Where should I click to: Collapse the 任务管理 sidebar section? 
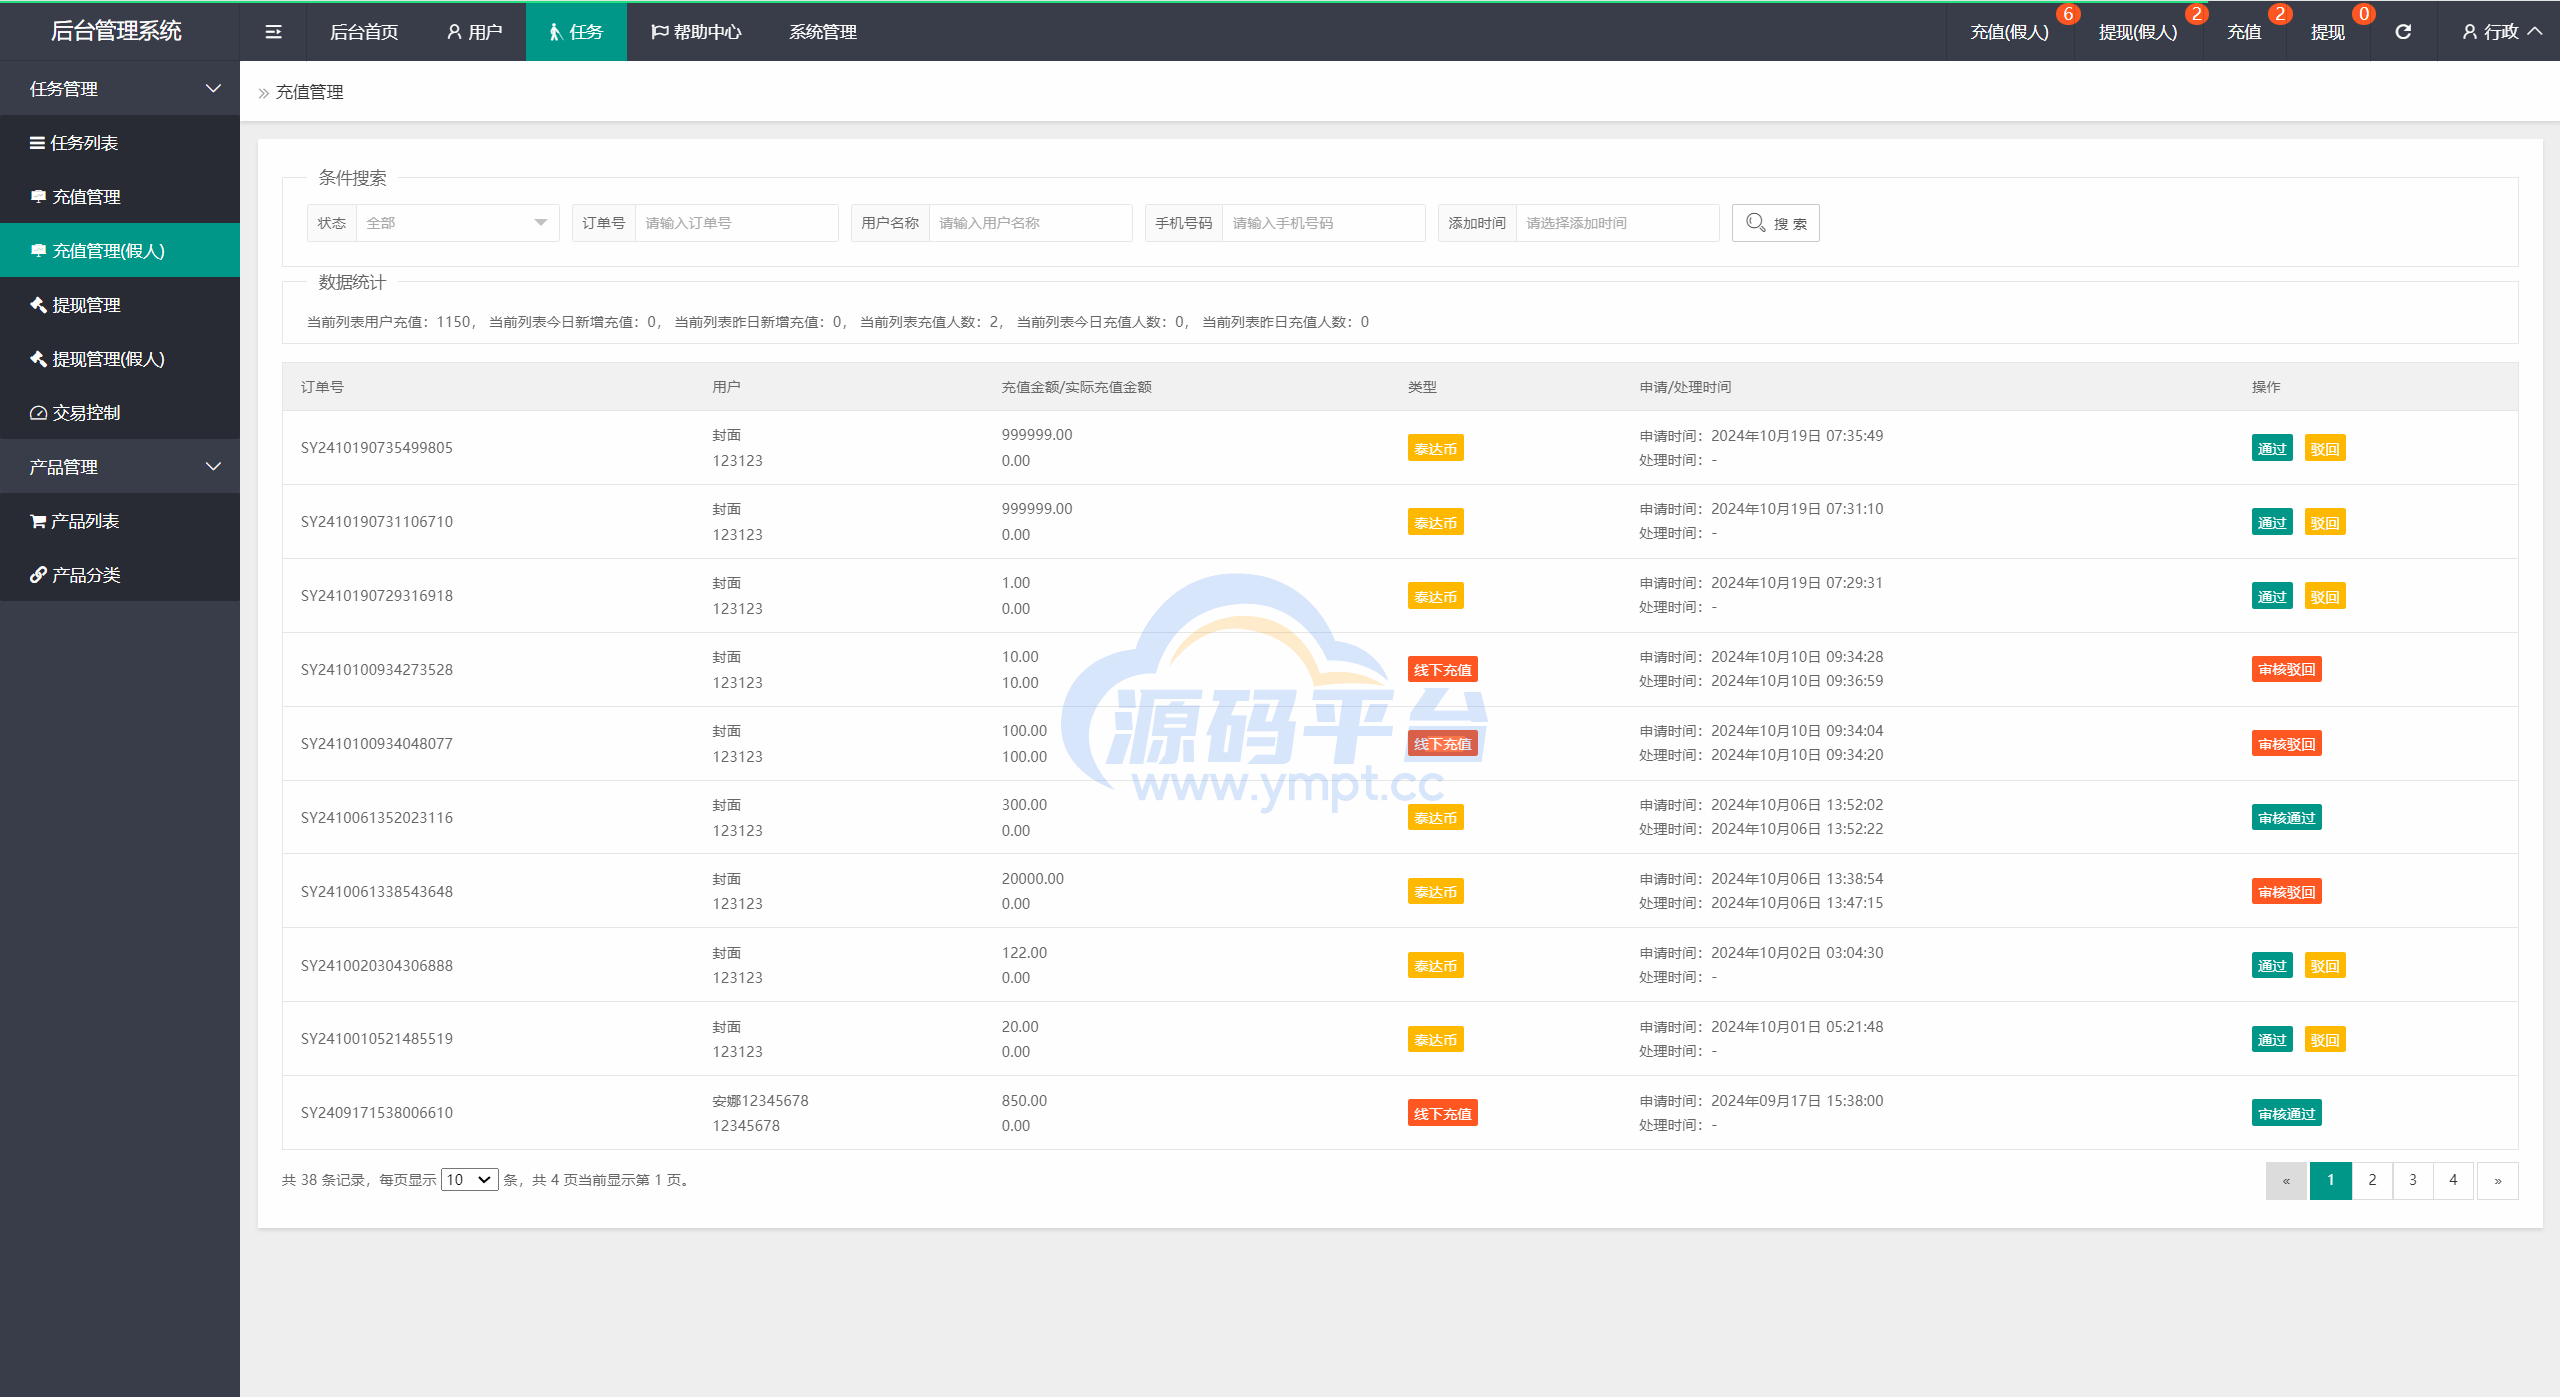120,89
